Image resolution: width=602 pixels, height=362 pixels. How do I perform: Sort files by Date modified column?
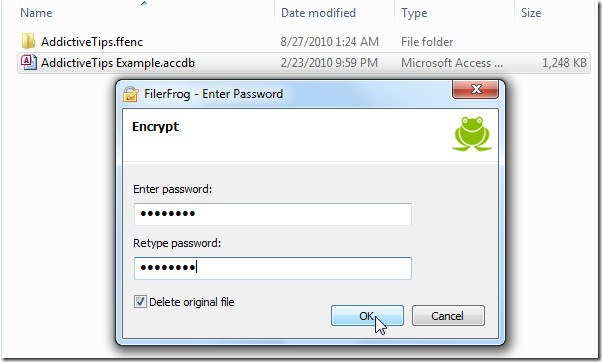(318, 13)
